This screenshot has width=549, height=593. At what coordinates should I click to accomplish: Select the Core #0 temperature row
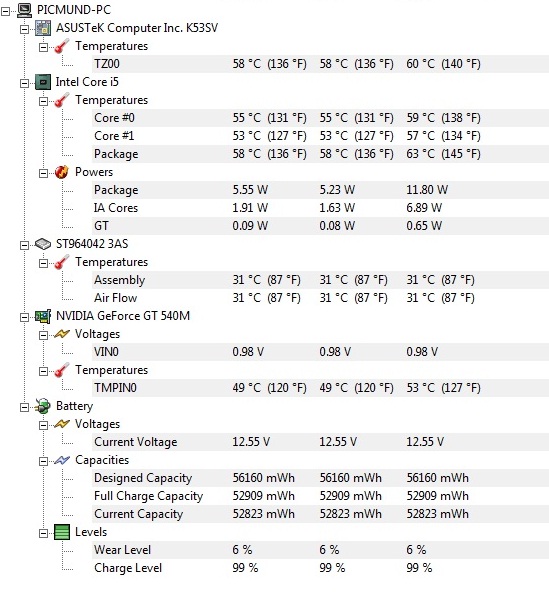tap(320, 118)
